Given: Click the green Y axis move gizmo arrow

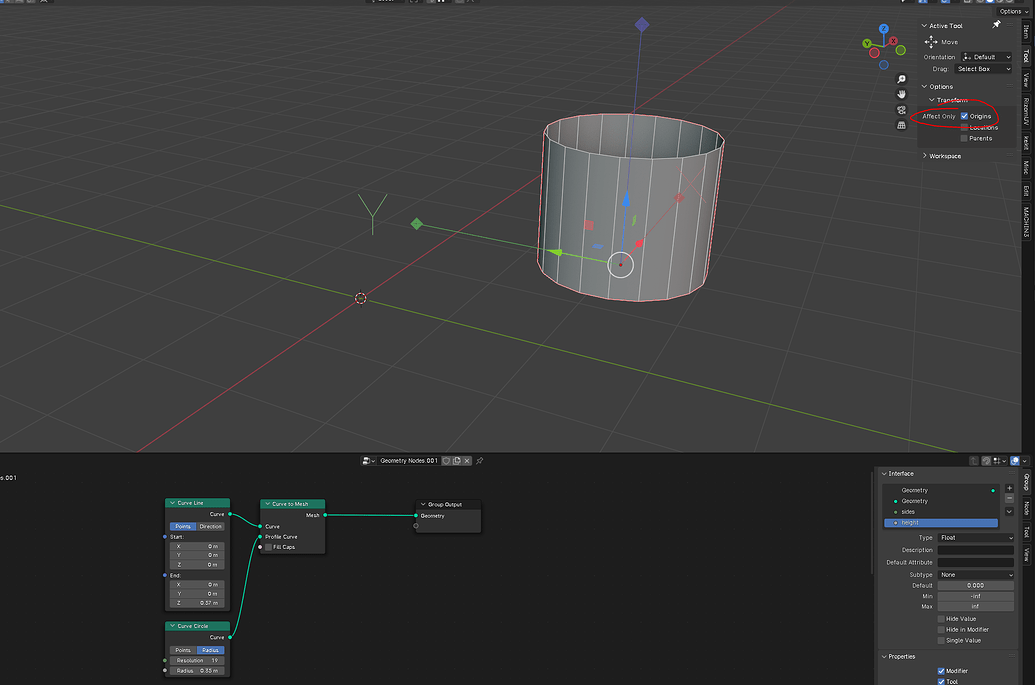Looking at the screenshot, I should click(x=556, y=252).
